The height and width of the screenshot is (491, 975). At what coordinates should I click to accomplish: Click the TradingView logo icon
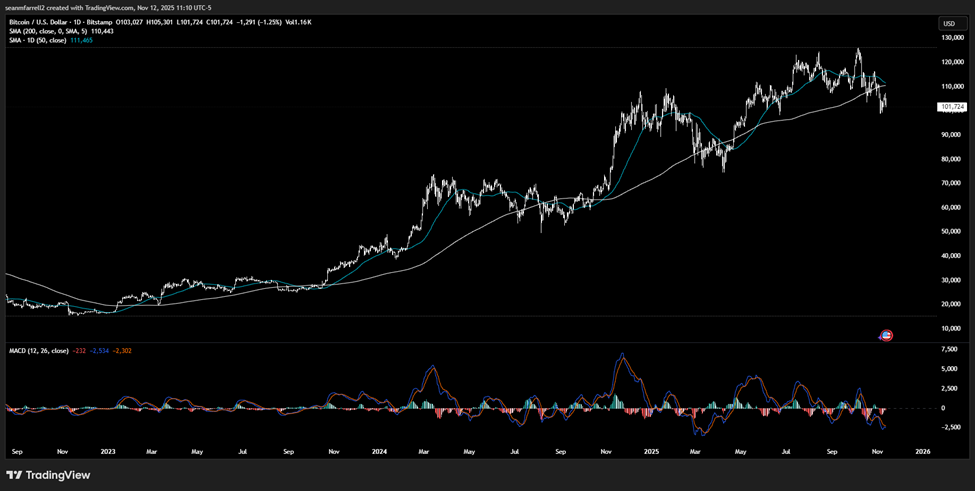point(14,475)
